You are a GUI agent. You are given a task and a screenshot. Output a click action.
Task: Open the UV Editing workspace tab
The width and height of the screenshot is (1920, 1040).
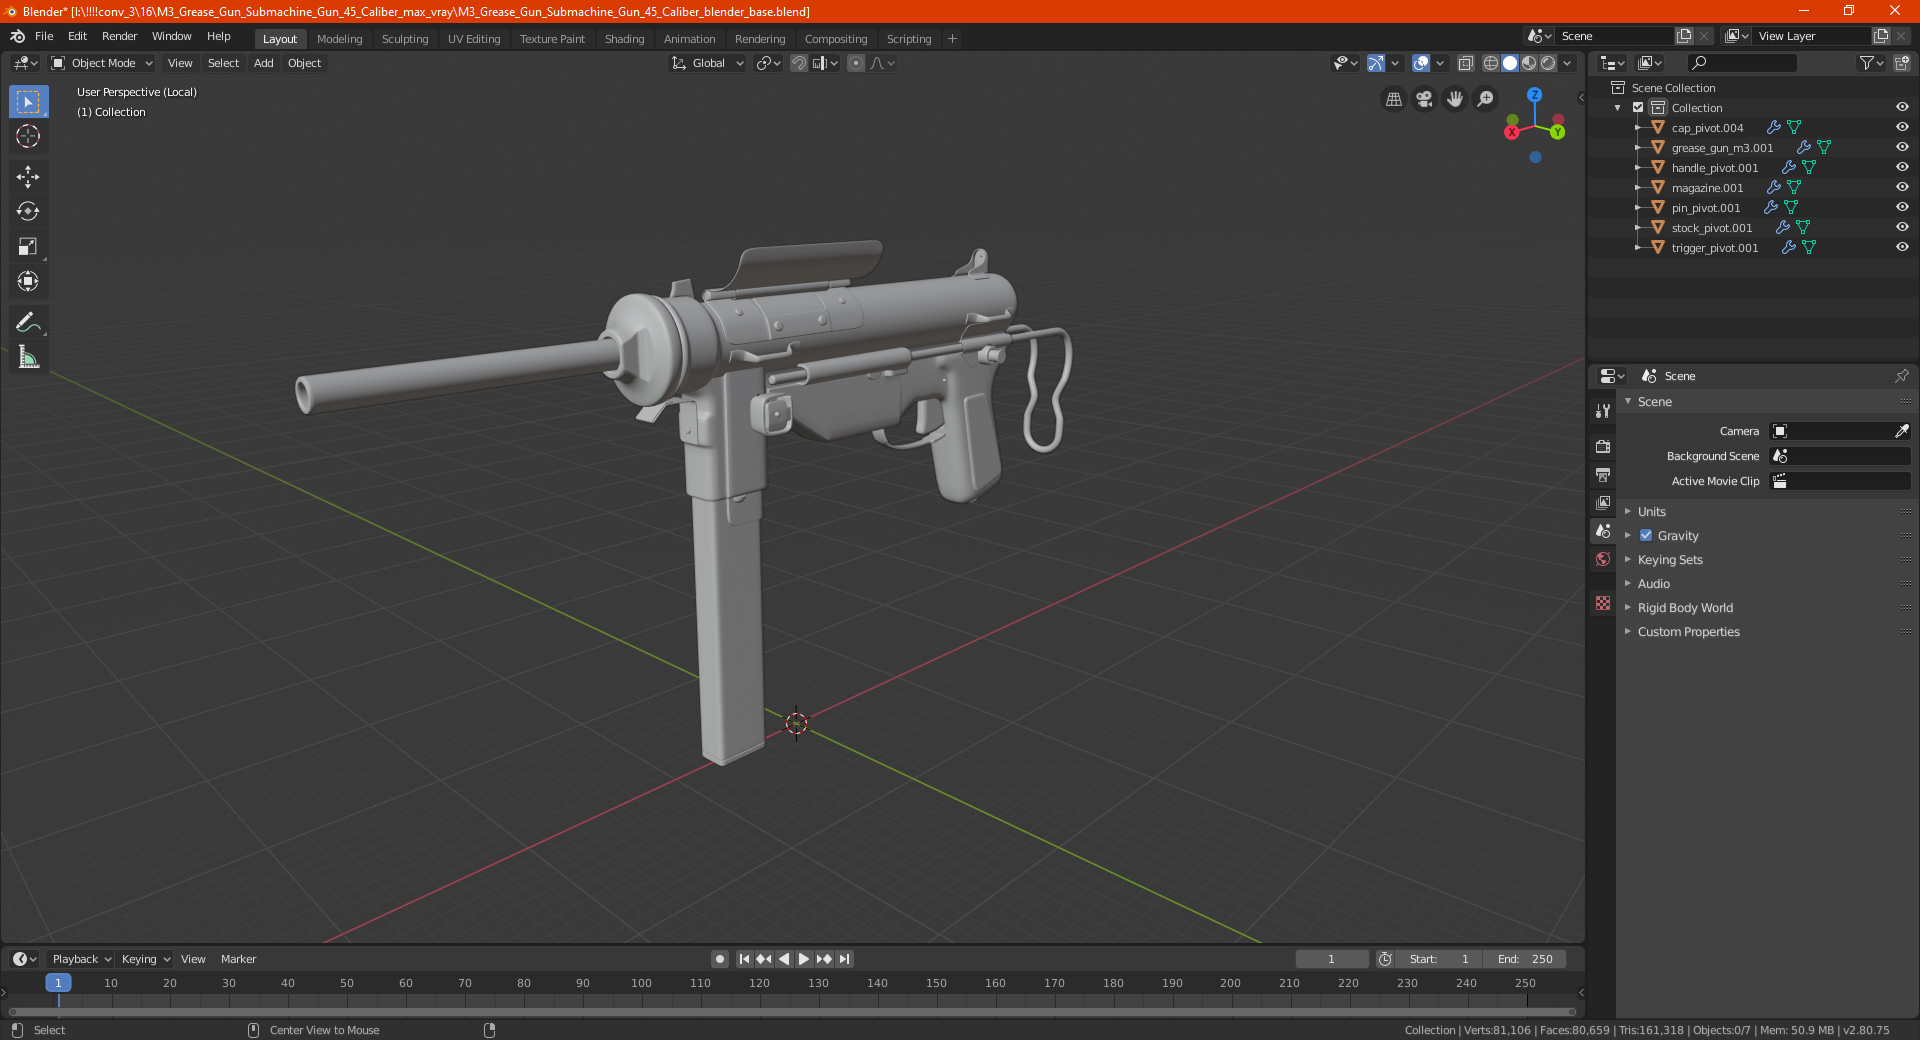474,39
